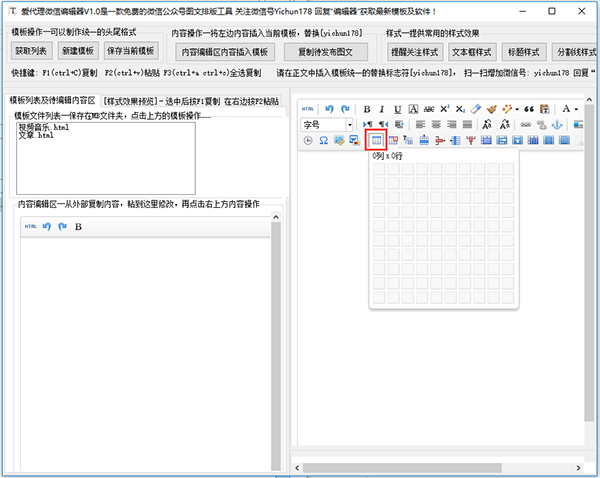Image resolution: width=600 pixels, height=478 pixels.
Task: Click the 获取列表 button
Action: click(x=30, y=51)
